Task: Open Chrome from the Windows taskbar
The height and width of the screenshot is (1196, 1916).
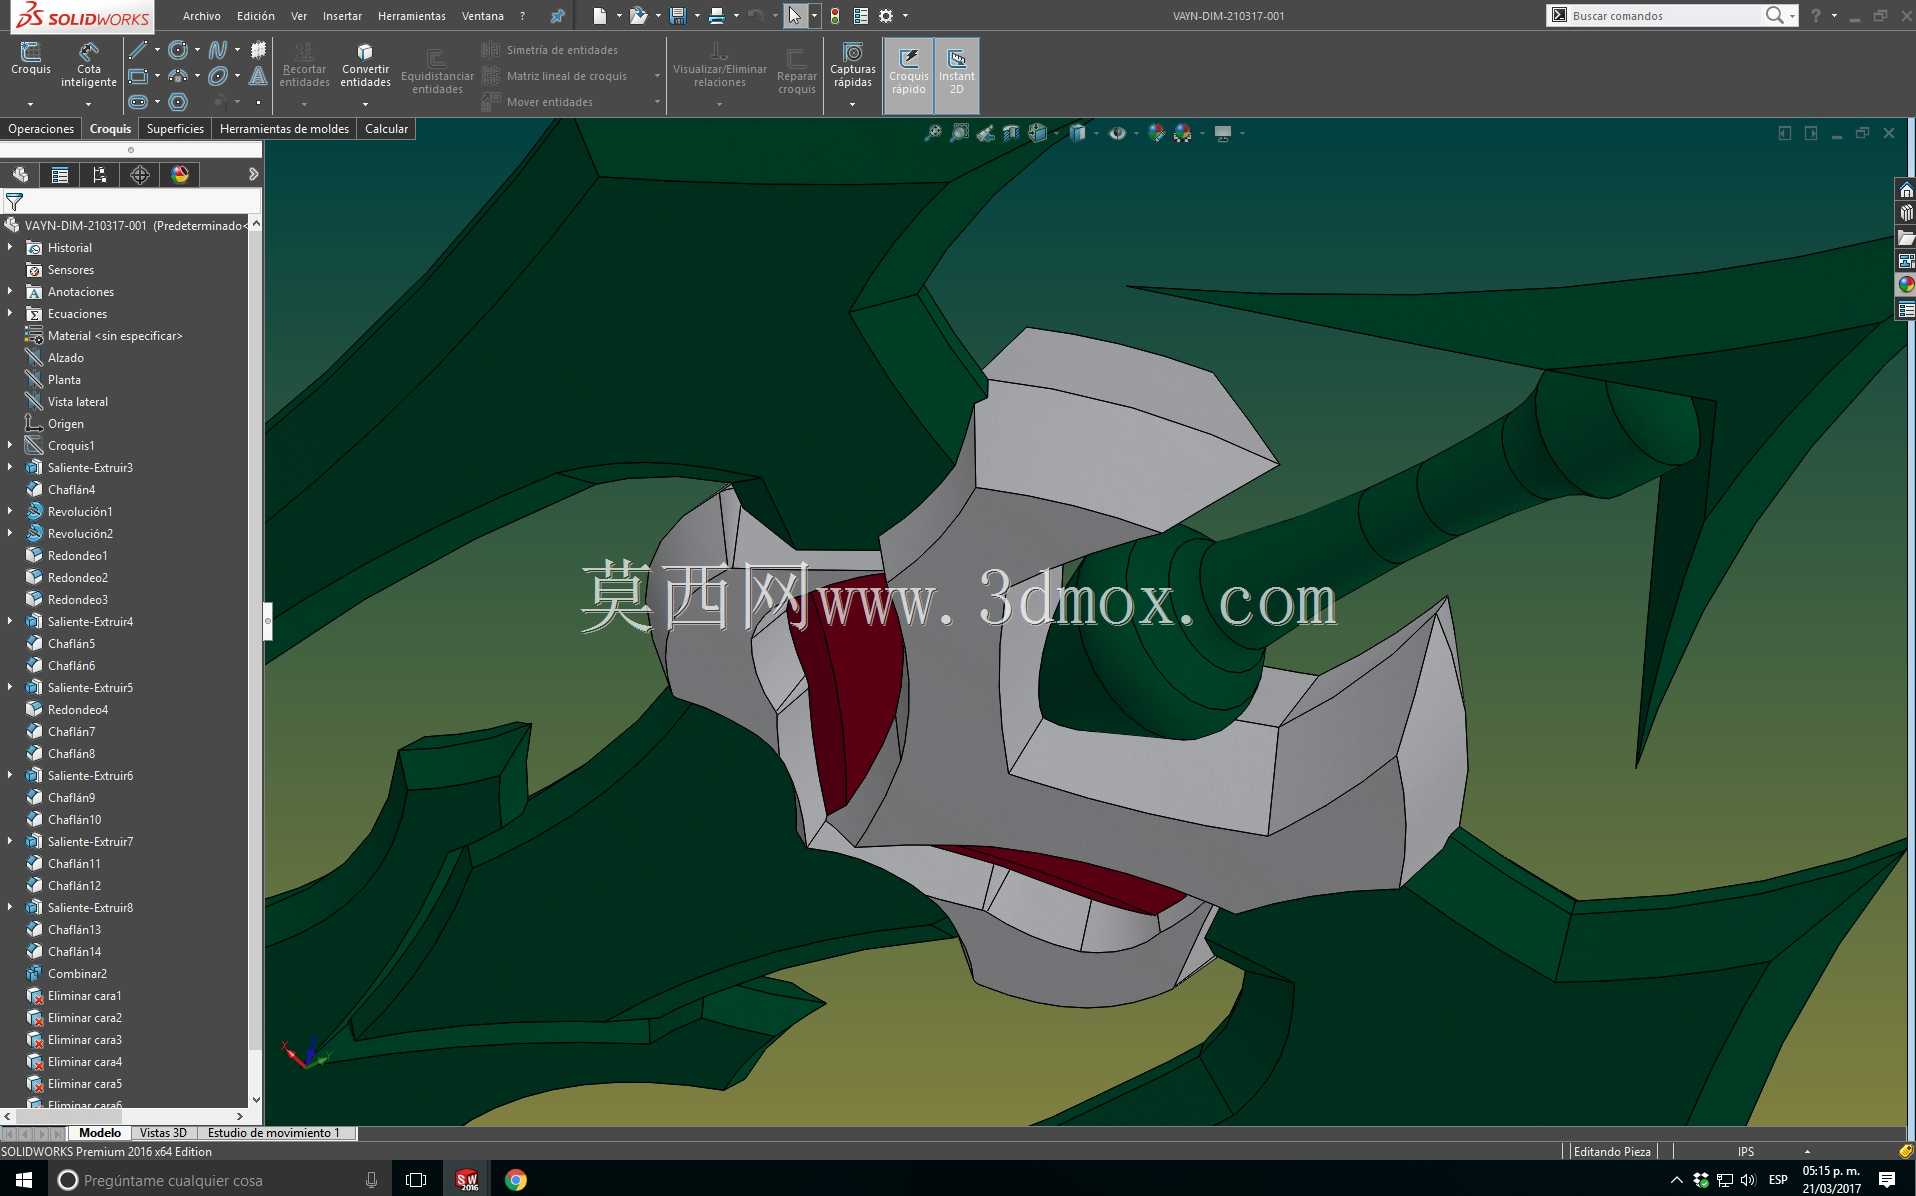Action: pos(515,1180)
